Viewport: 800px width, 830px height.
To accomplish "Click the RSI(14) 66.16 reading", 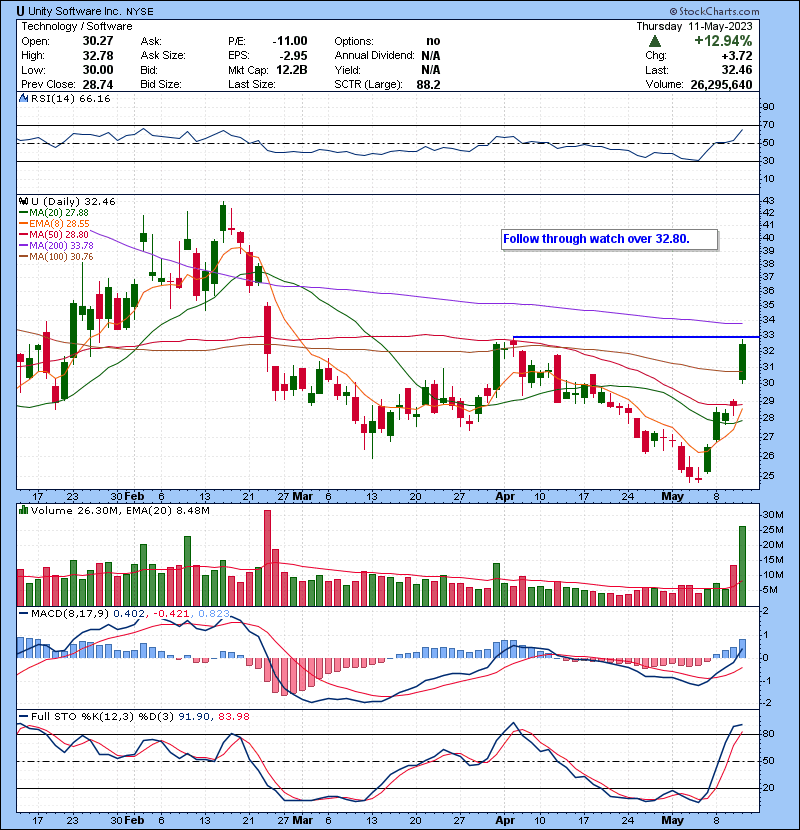I will coord(70,98).
